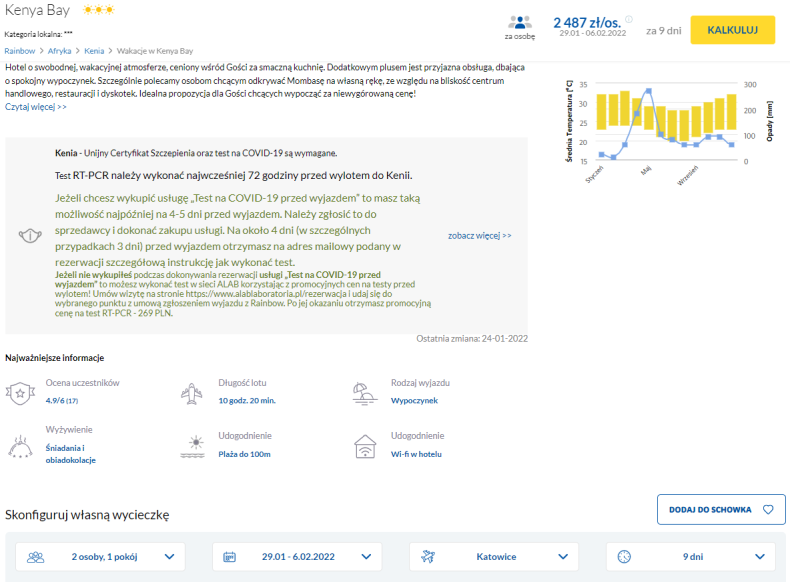Click the 'Skonfiguruj własną wycieczkę' heading
This screenshot has height=582, width=790.
[x=87, y=515]
